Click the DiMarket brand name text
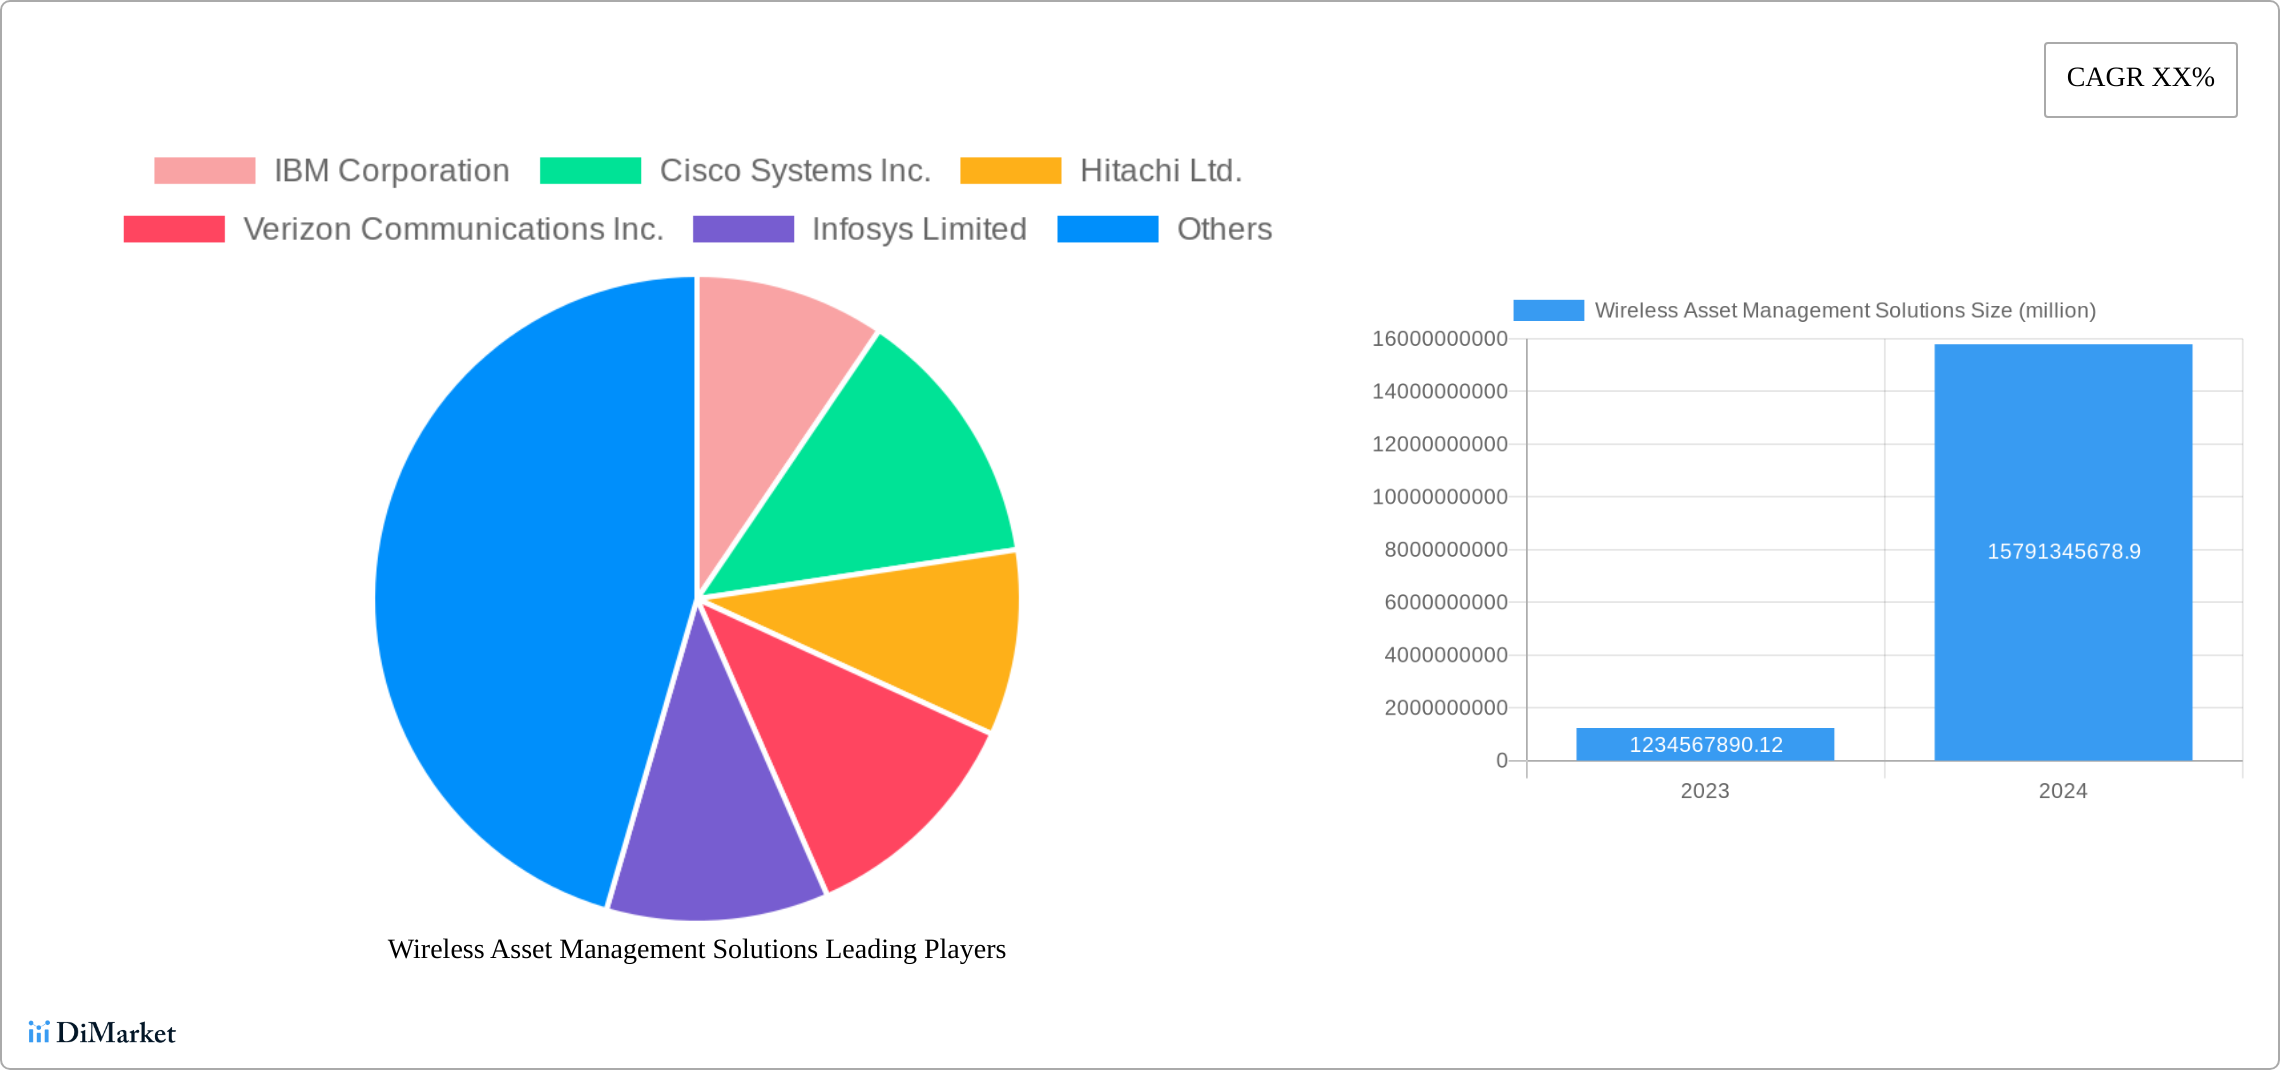This screenshot has width=2280, height=1070. [x=115, y=1032]
